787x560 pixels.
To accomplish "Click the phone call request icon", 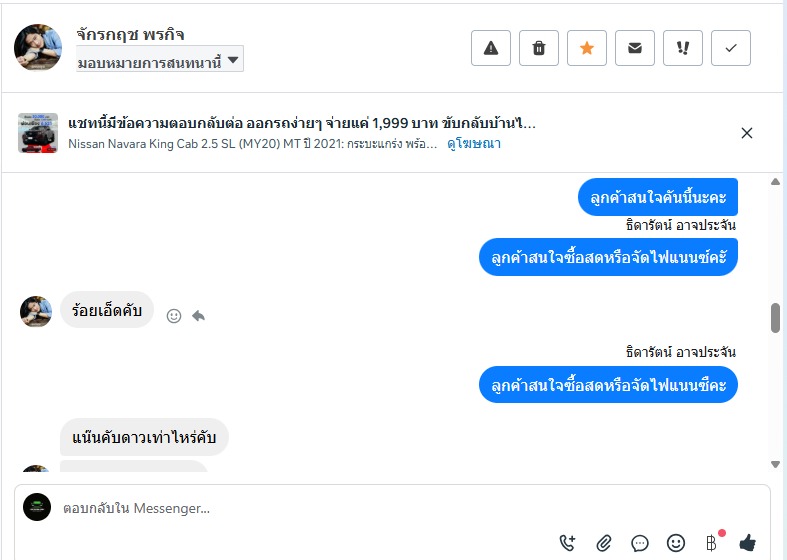I will (x=568, y=543).
